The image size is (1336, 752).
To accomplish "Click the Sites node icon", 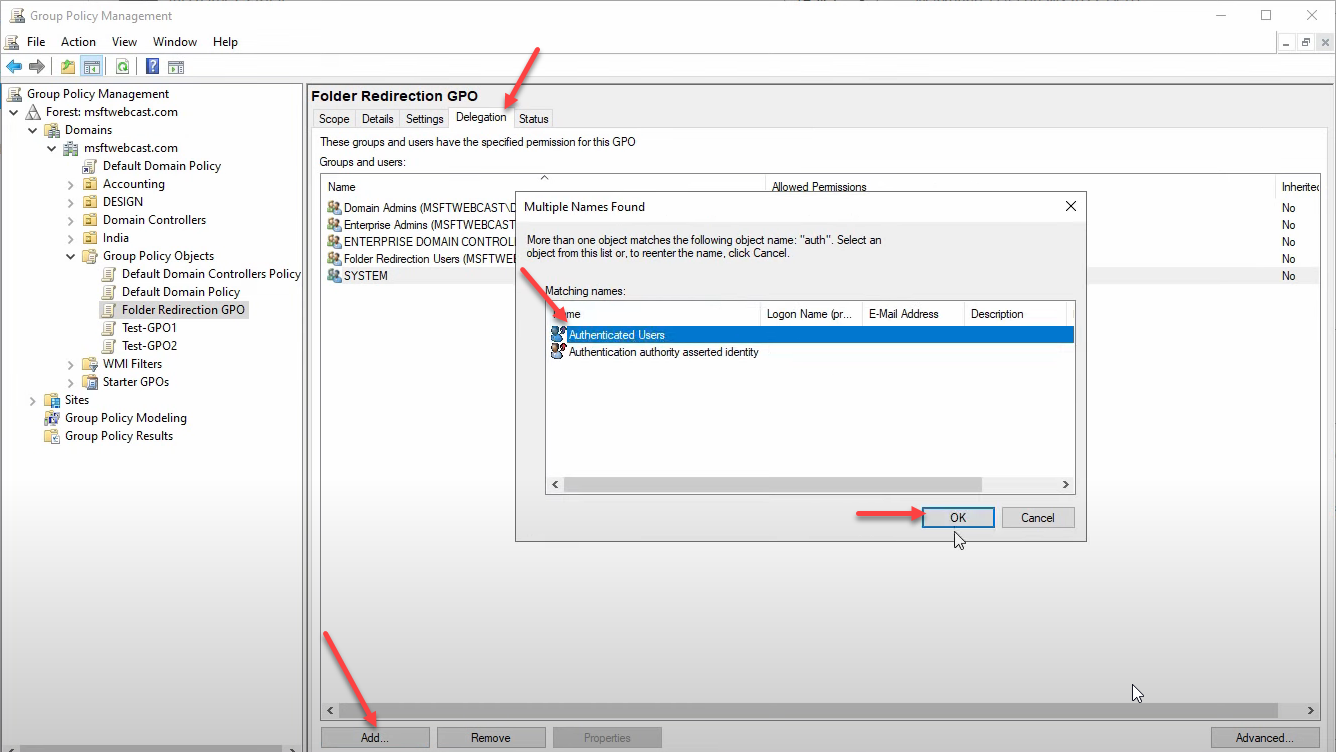I will (52, 400).
